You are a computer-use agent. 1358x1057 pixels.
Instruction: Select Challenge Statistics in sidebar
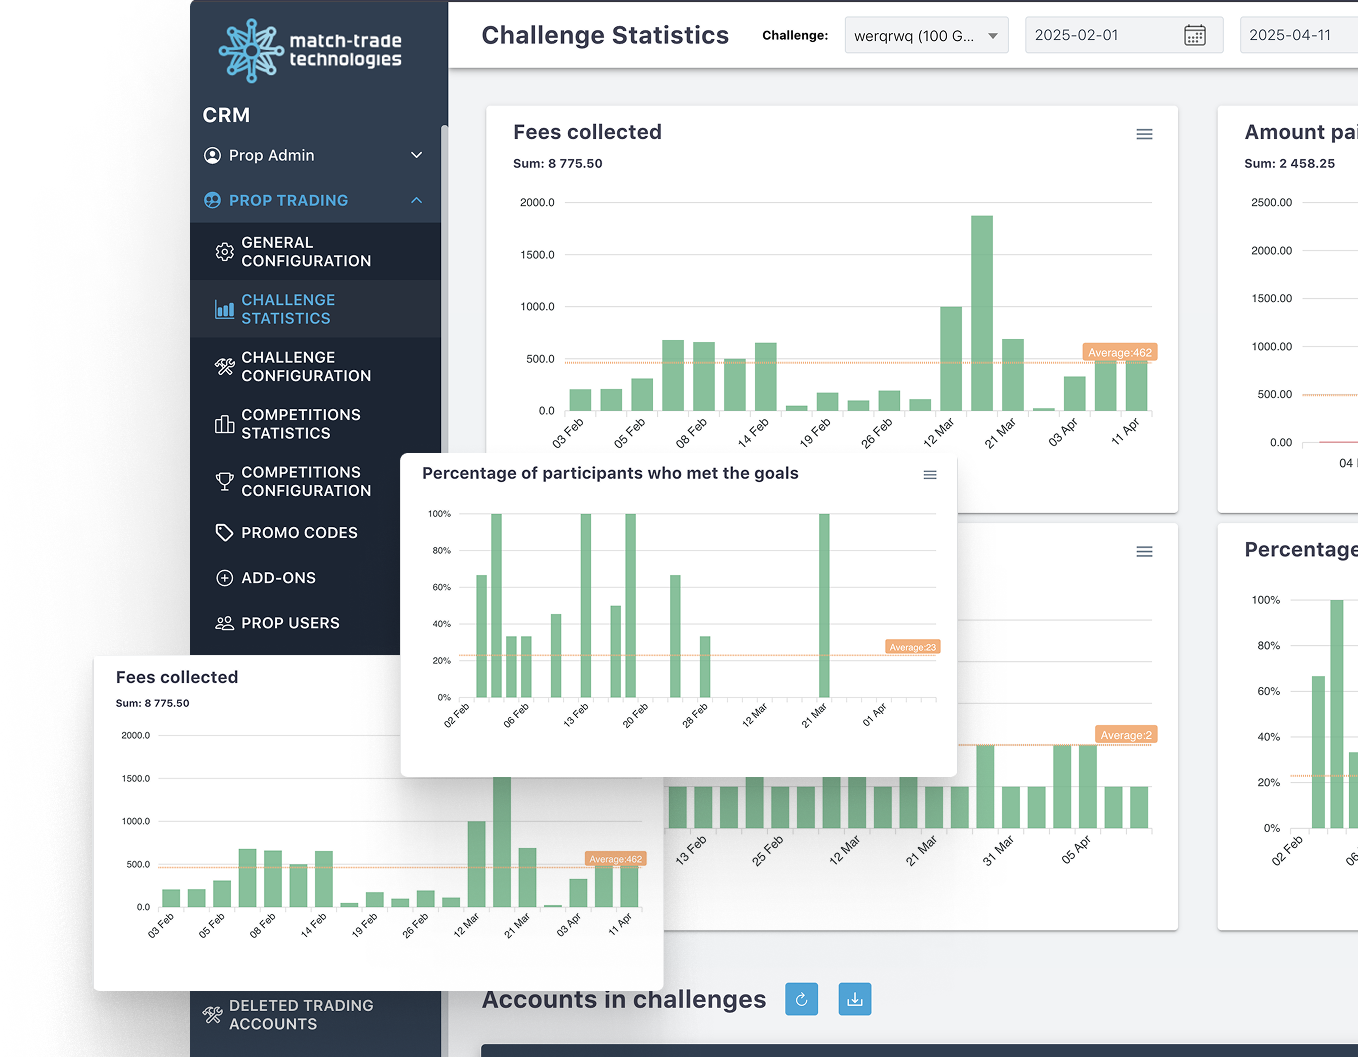click(x=287, y=309)
